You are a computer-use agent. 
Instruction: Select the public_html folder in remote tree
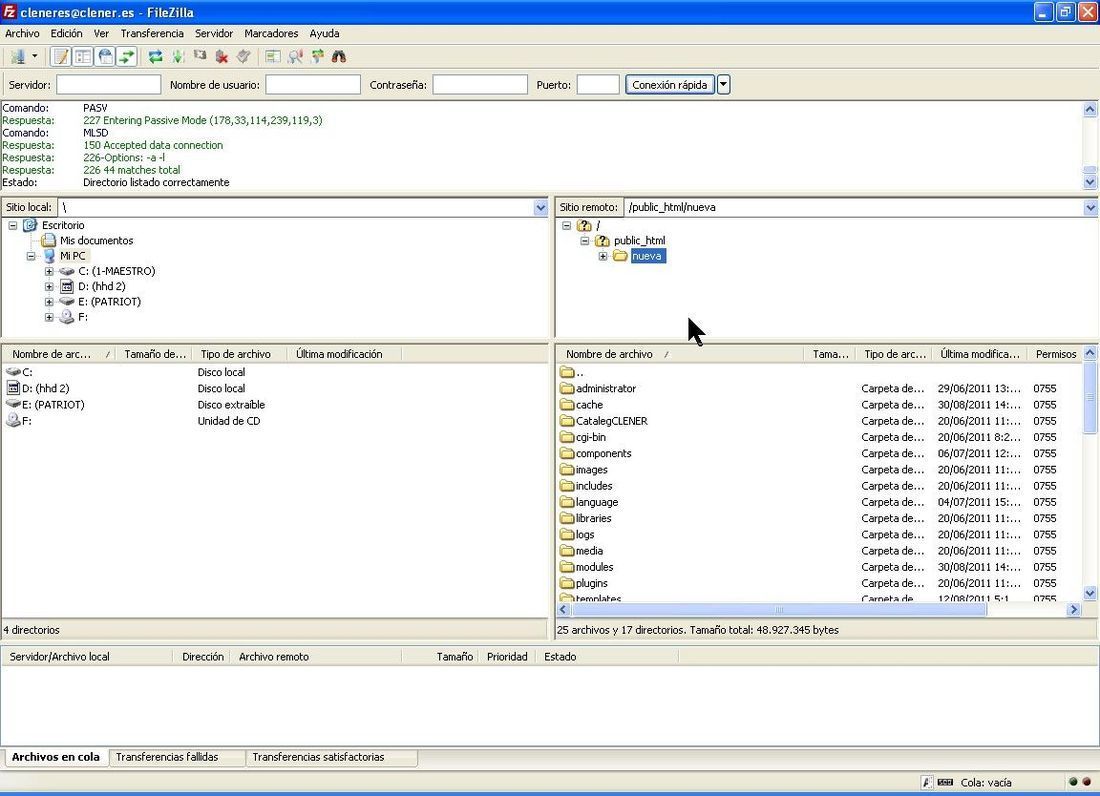(639, 241)
